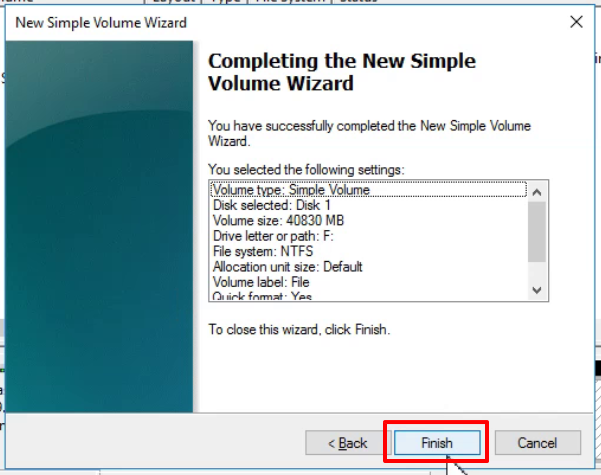601x475 pixels.
Task: Select the Volume size: 40830 MB entry
Action: (x=278, y=220)
